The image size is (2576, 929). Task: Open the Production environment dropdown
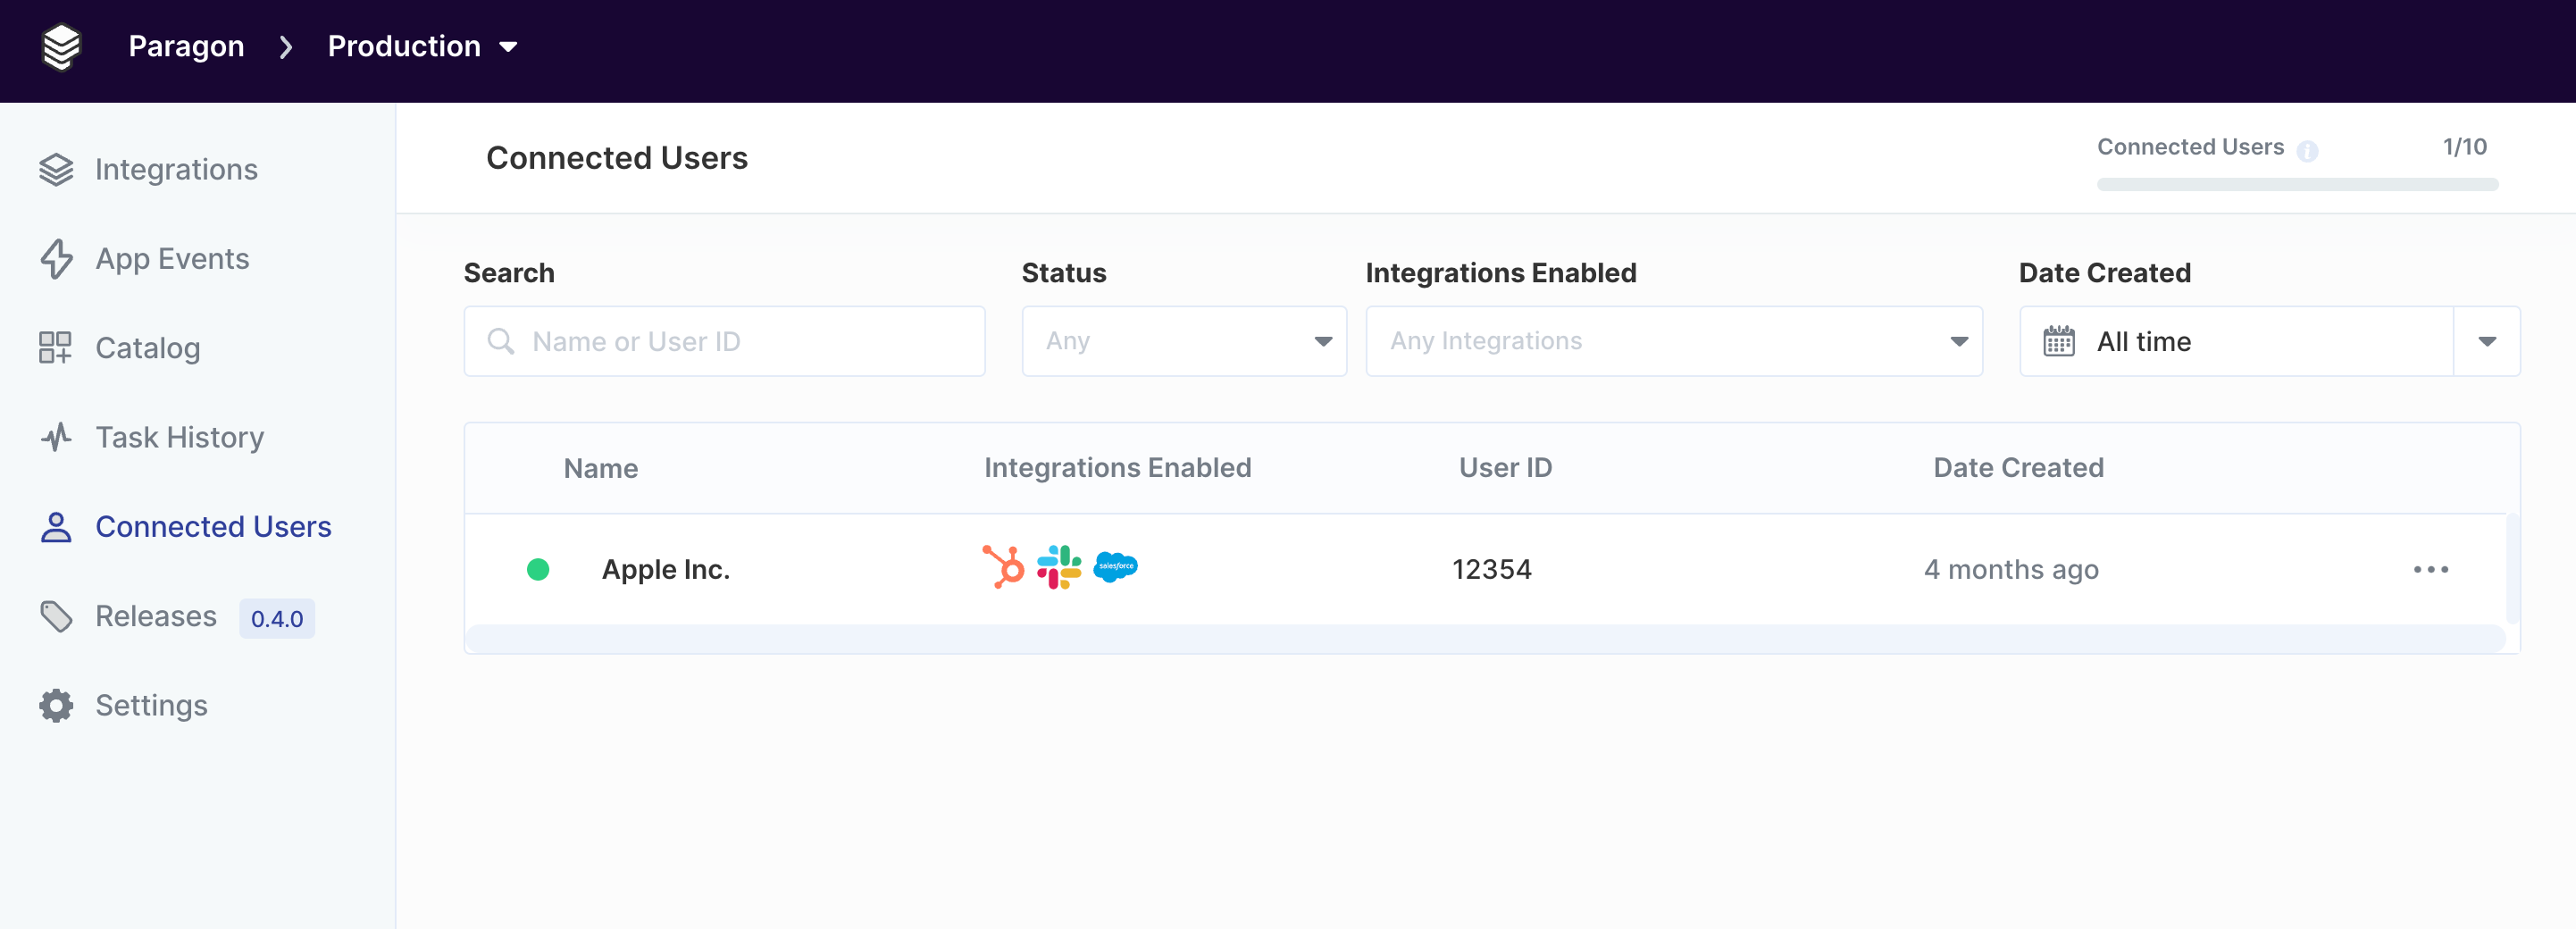[422, 46]
